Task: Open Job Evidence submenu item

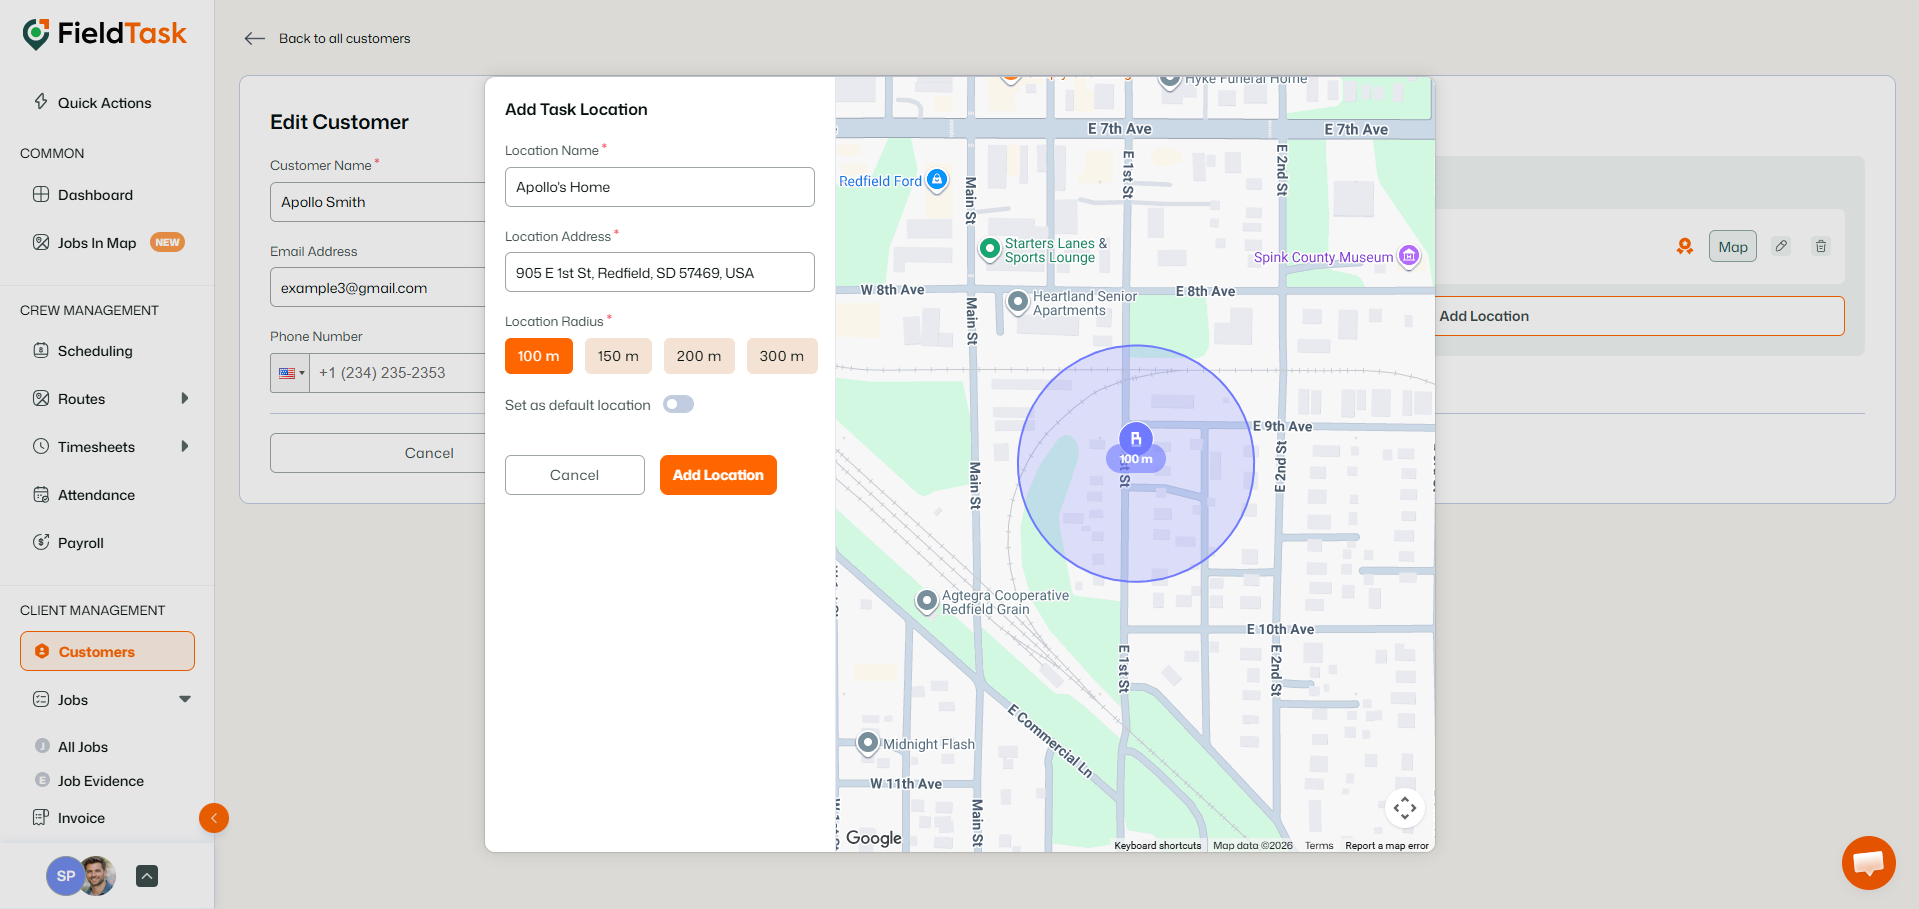Action: pyautogui.click(x=101, y=781)
